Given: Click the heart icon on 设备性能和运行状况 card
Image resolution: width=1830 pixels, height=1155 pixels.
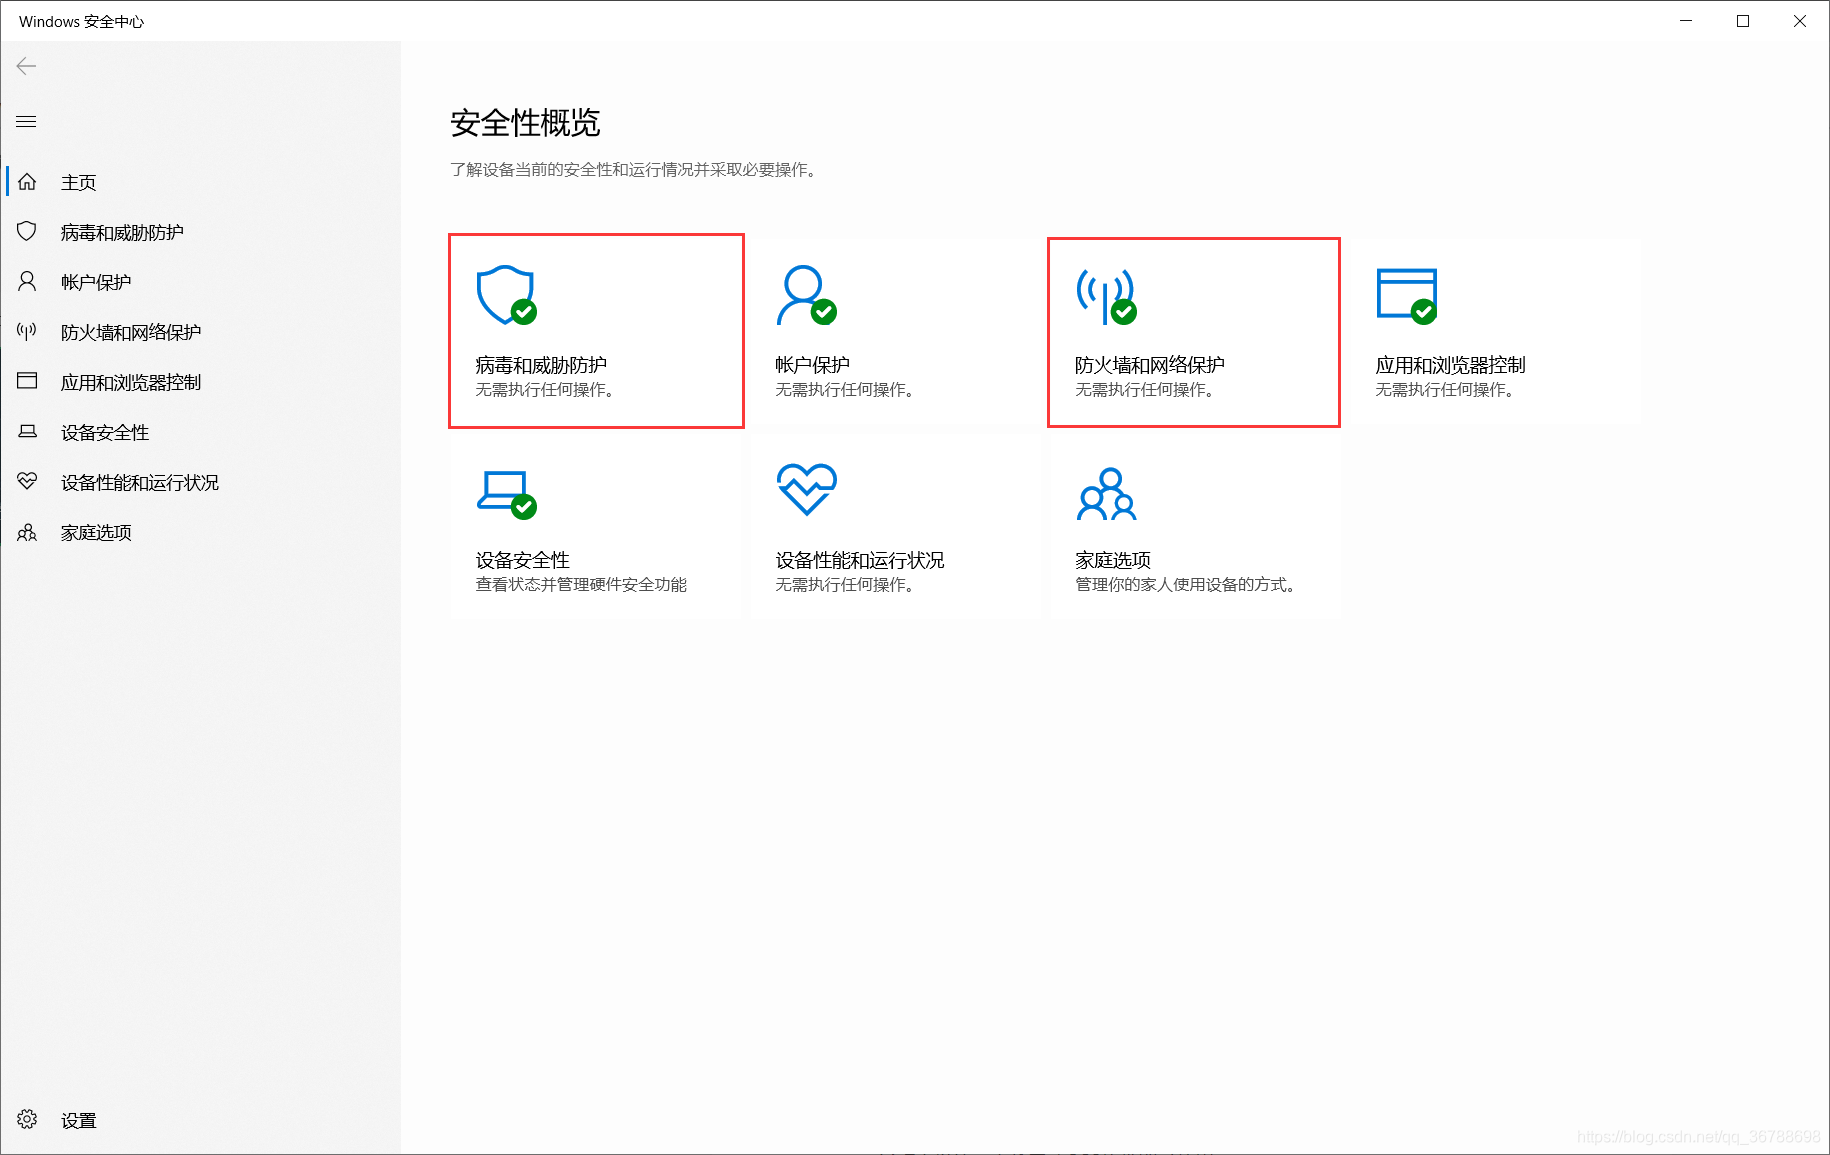Looking at the screenshot, I should (x=806, y=490).
